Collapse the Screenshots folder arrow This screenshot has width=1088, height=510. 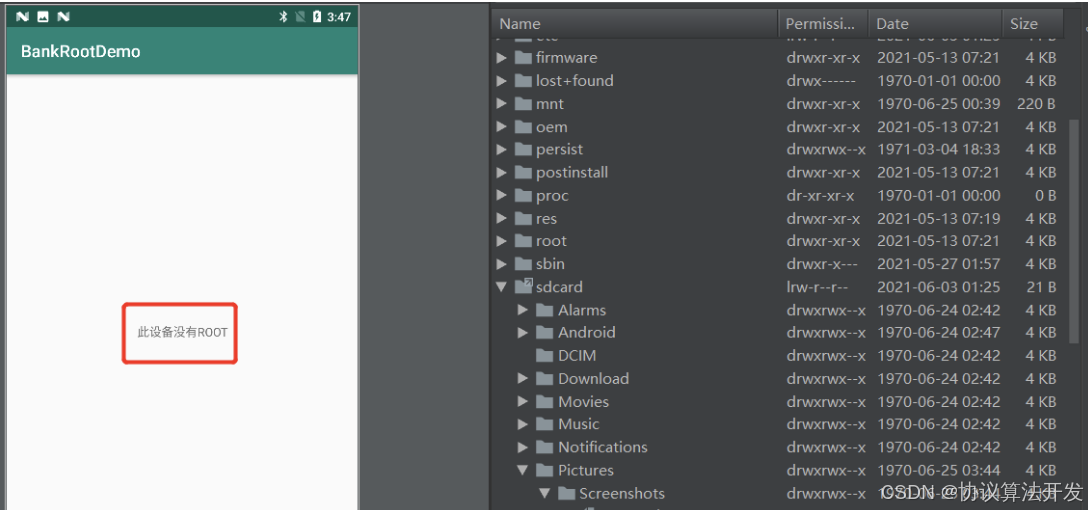coord(545,493)
